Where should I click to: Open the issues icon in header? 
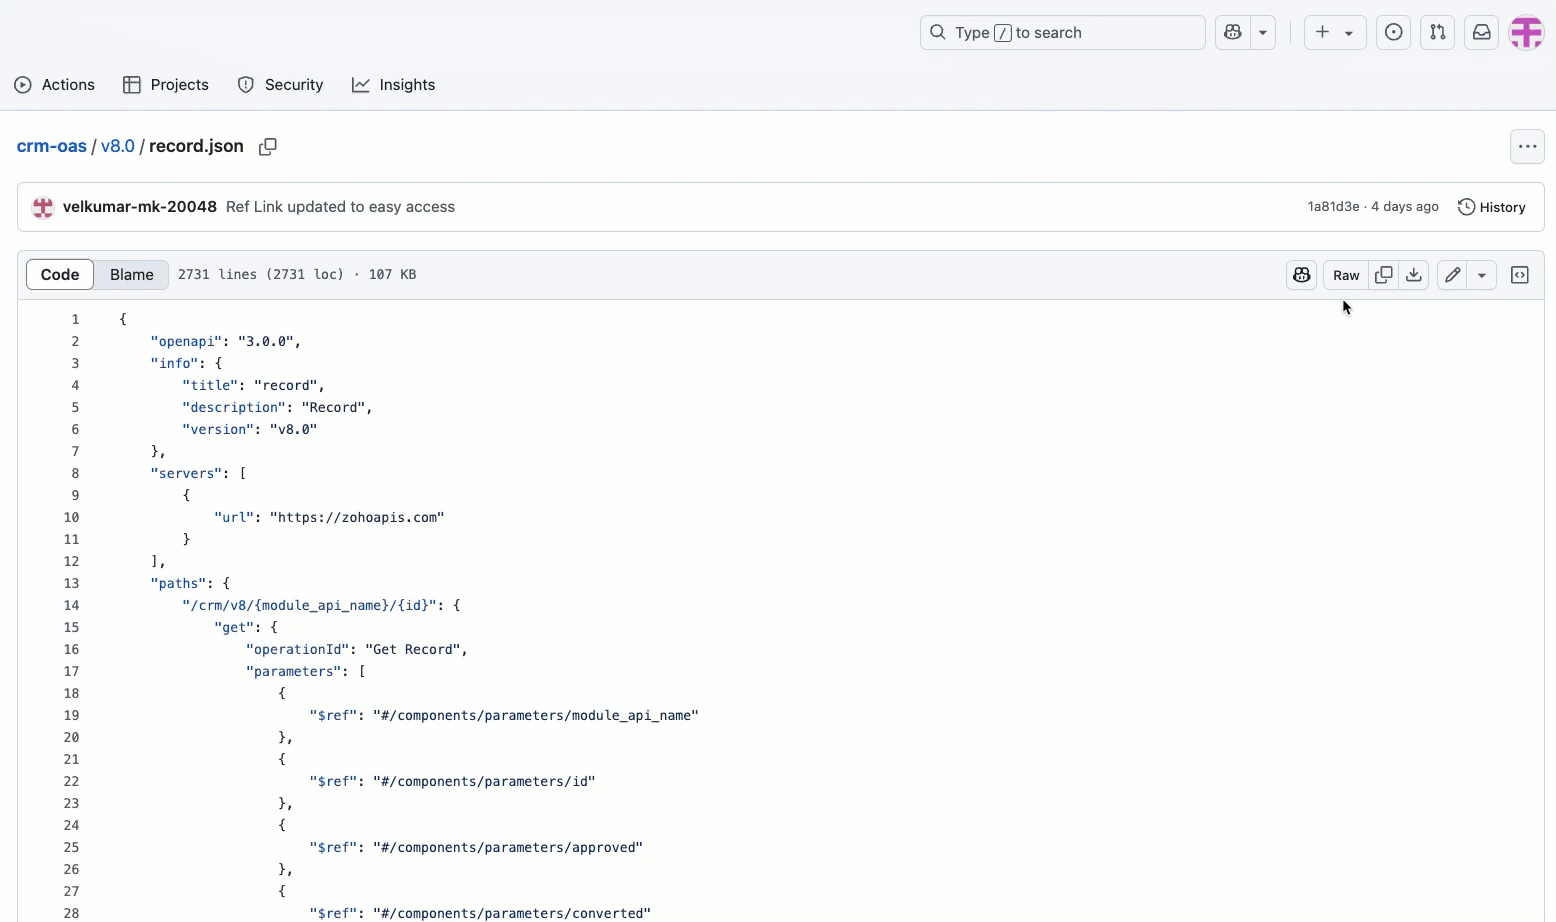coord(1393,33)
